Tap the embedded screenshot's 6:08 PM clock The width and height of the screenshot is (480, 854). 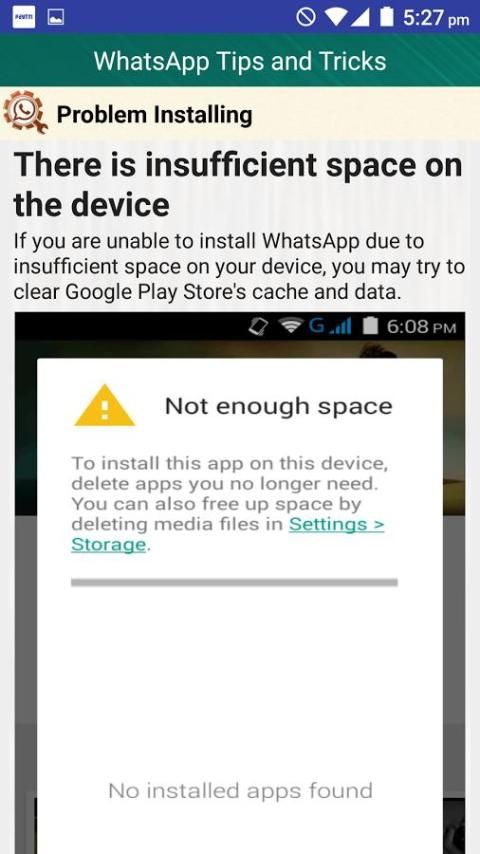(x=421, y=327)
